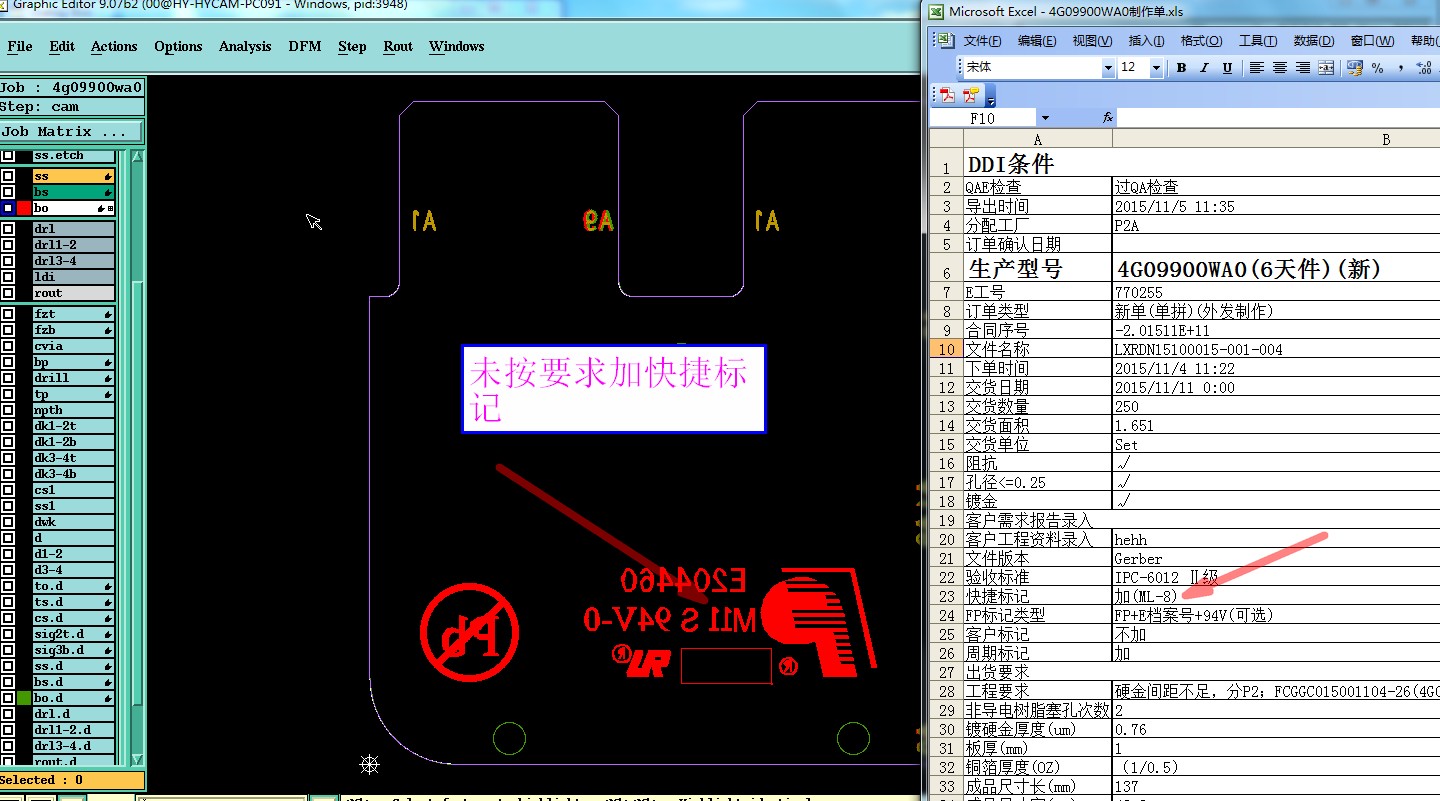Viewport: 1440px width, 801px height.
Task: Open font name dropdown in Excel
Action: pyautogui.click(x=1108, y=68)
